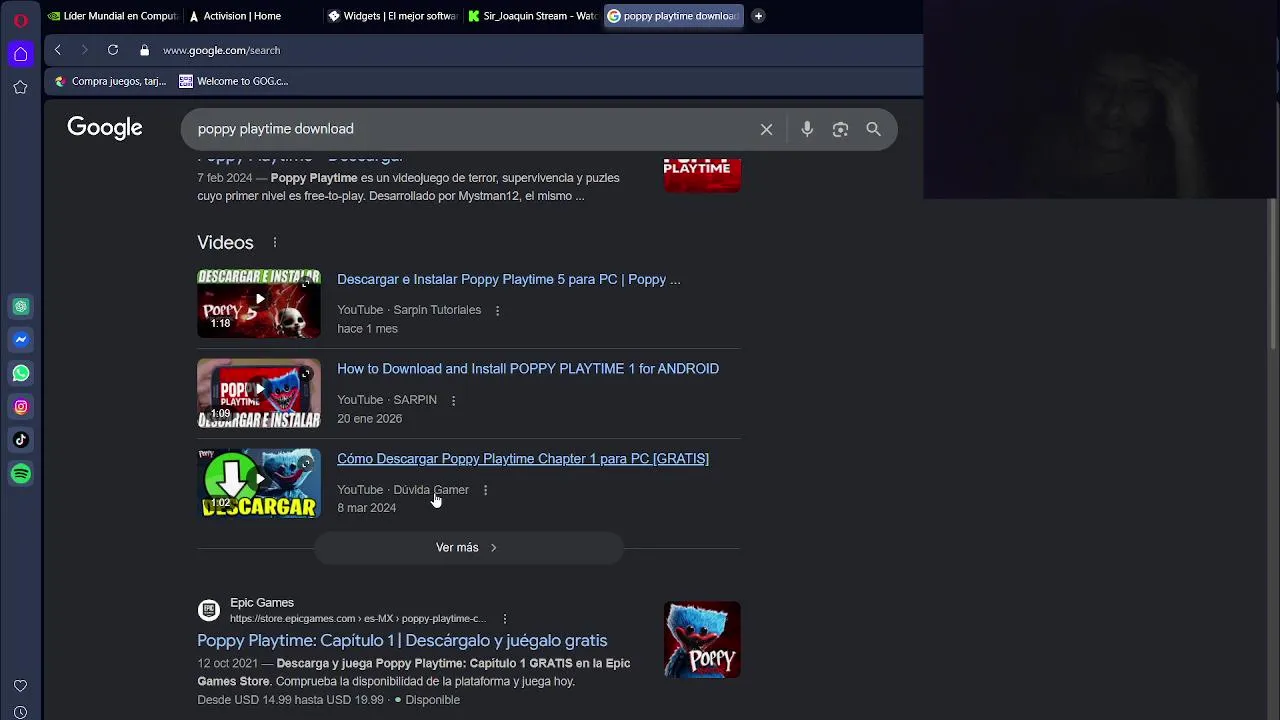Click the Epic Games site name
This screenshot has height=720, width=1280.
tap(262, 603)
